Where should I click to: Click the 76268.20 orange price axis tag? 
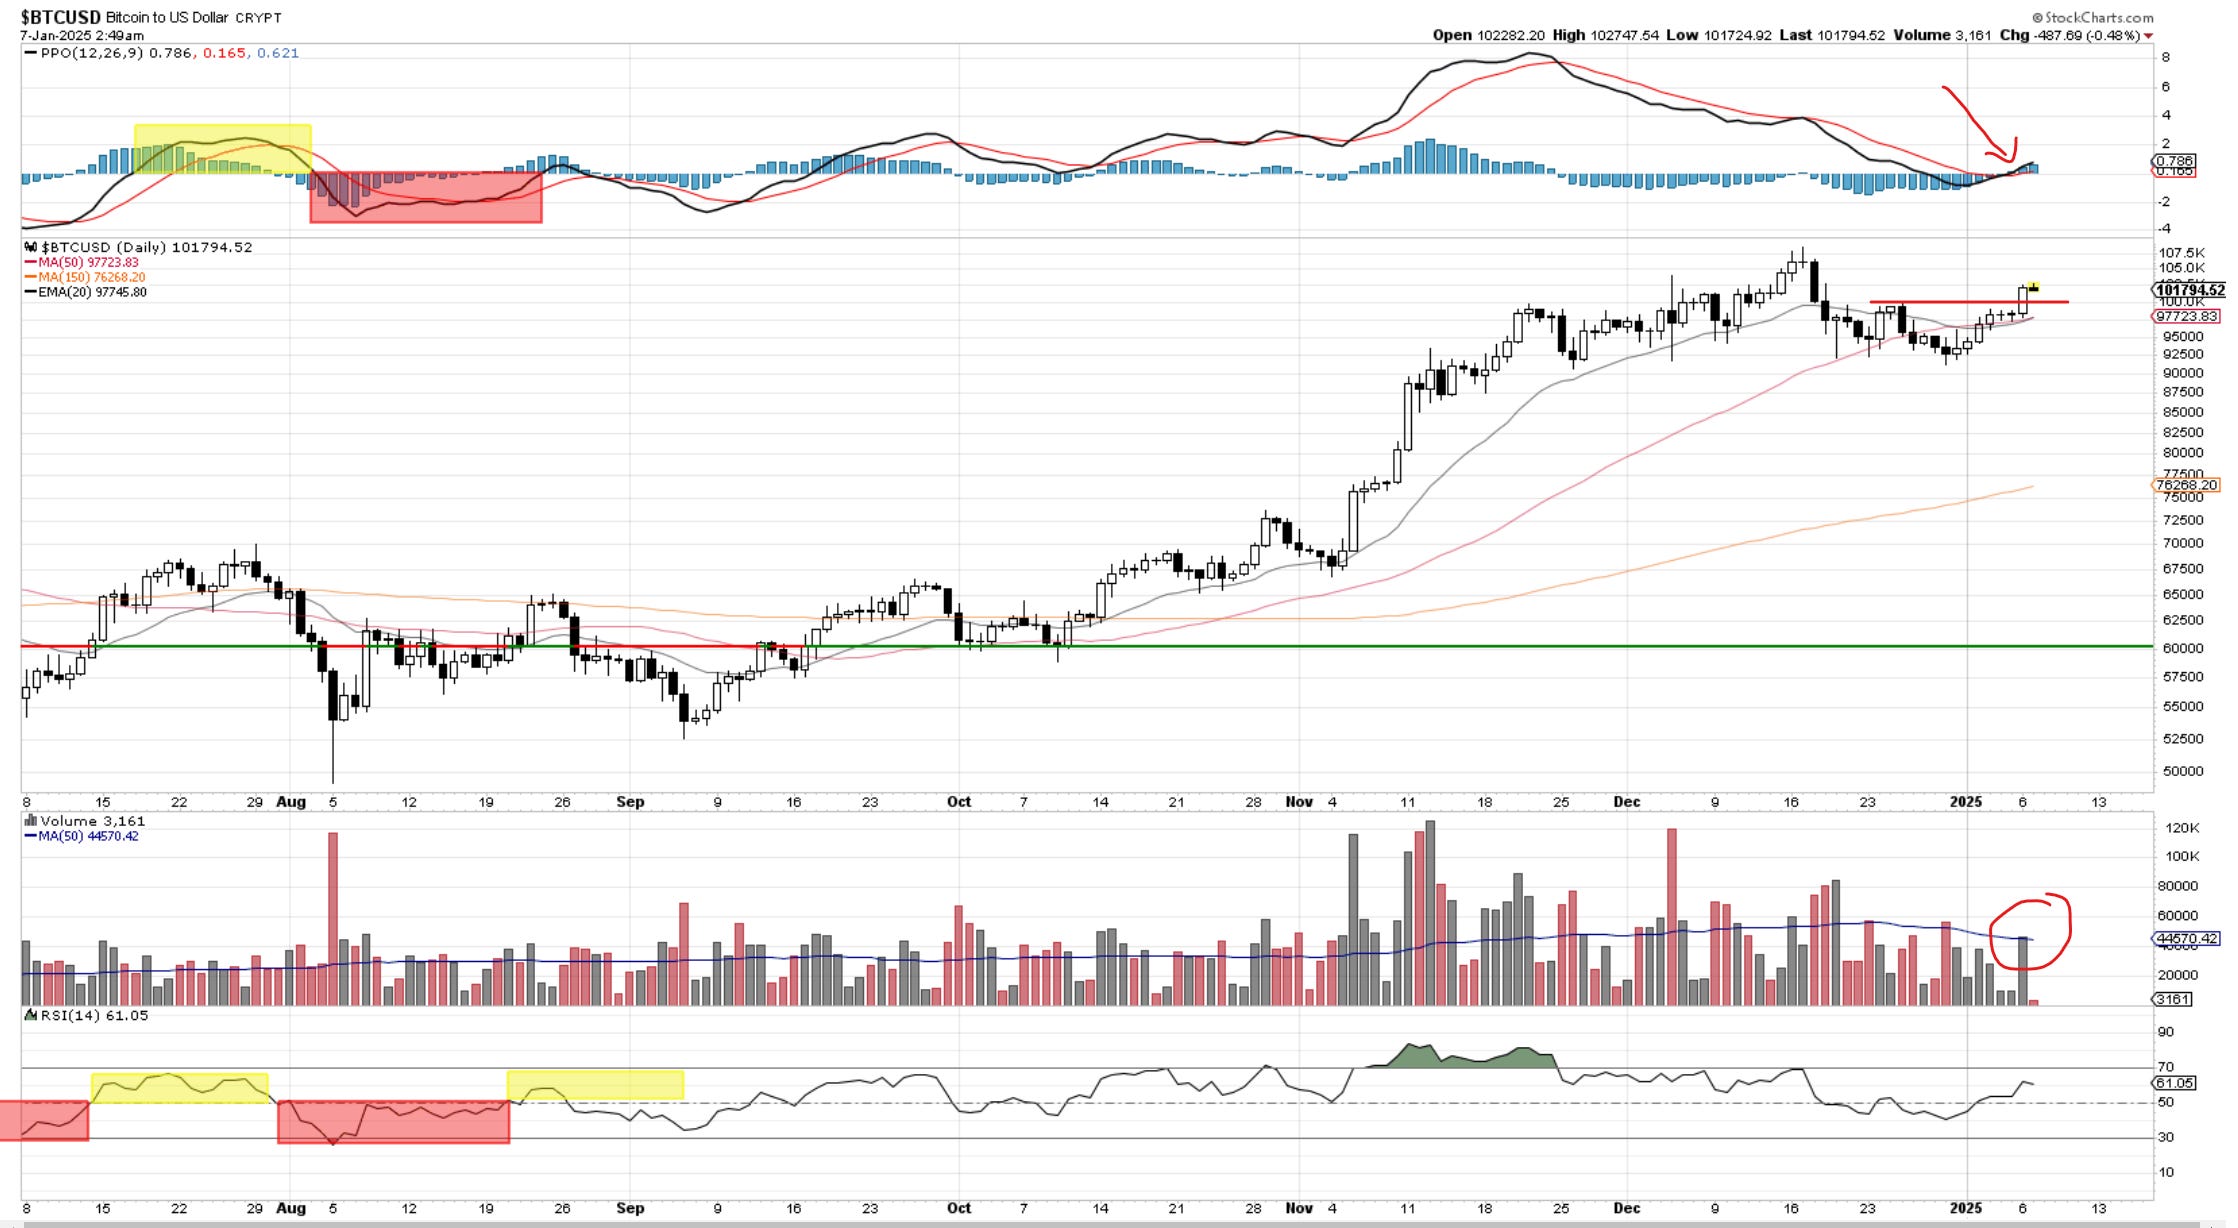[2185, 485]
